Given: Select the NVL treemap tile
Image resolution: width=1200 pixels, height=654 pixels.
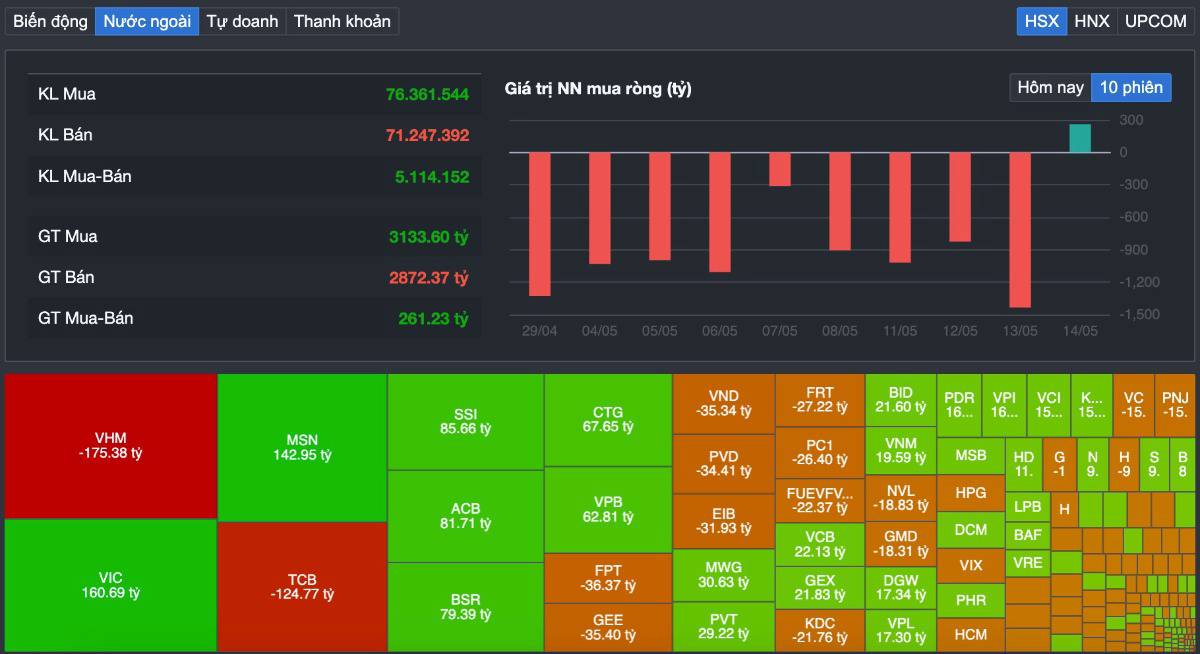Looking at the screenshot, I should [x=900, y=497].
